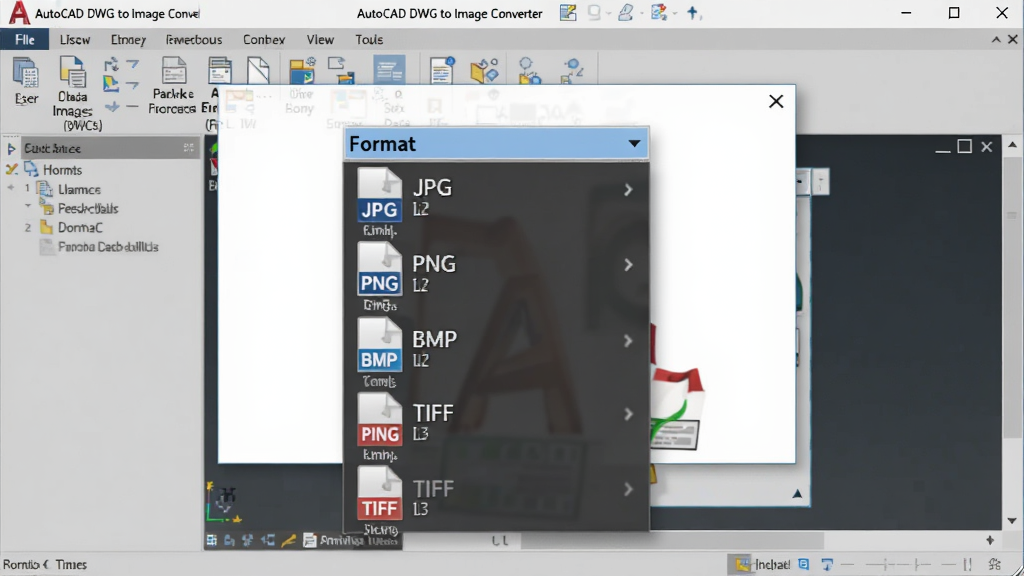Select the Hormts tree item
The image size is (1024, 576).
coord(62,170)
